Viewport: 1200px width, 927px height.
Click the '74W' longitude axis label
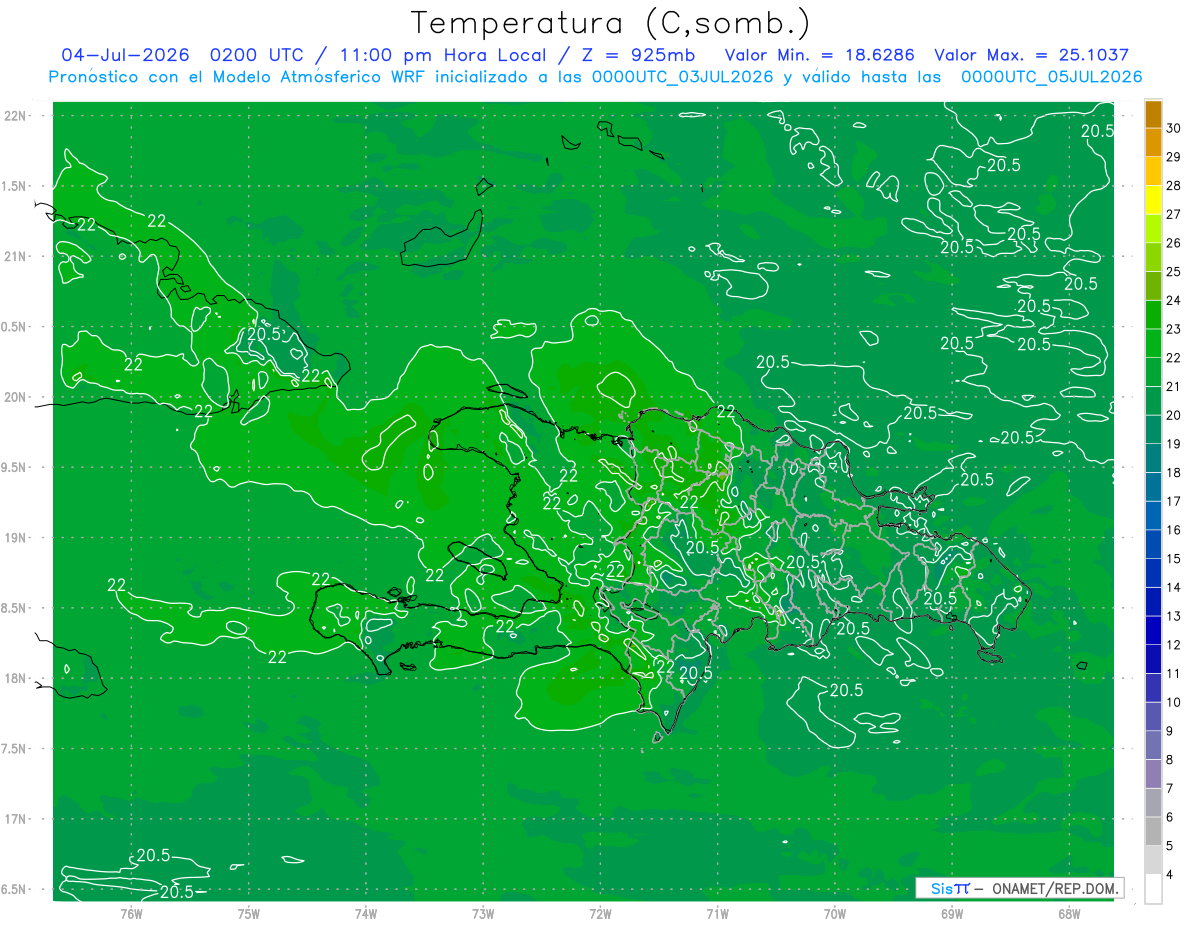pyautogui.click(x=365, y=913)
